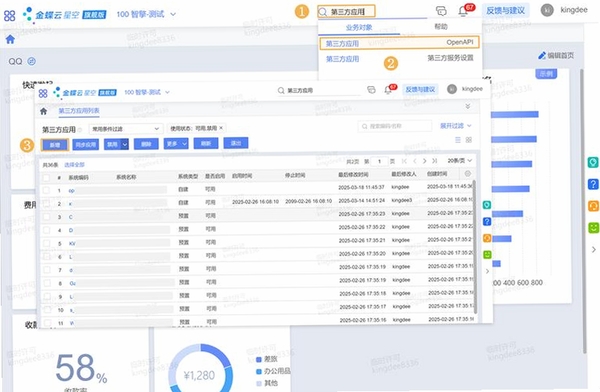Click 反馈与建议 button in main window
The height and width of the screenshot is (392, 600).
point(505,11)
